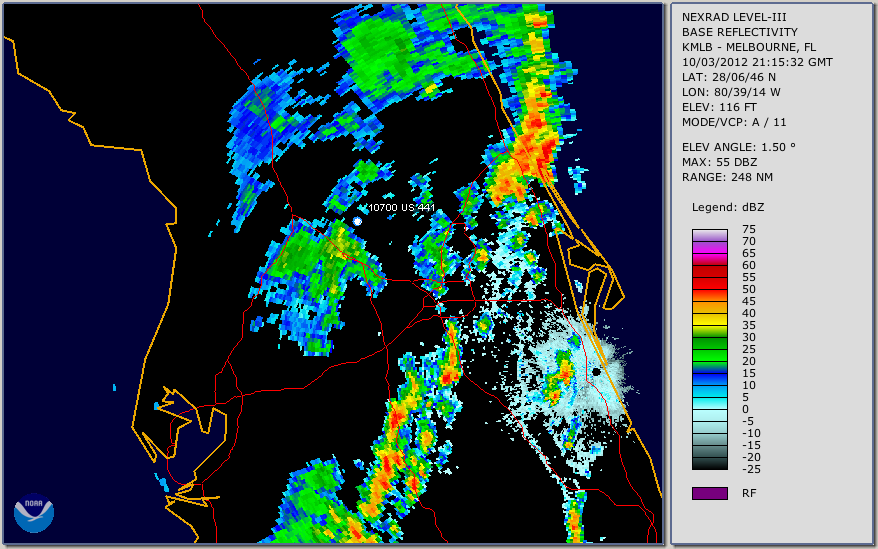Click the '0' legend scale value
The image size is (878, 549).
[745, 409]
